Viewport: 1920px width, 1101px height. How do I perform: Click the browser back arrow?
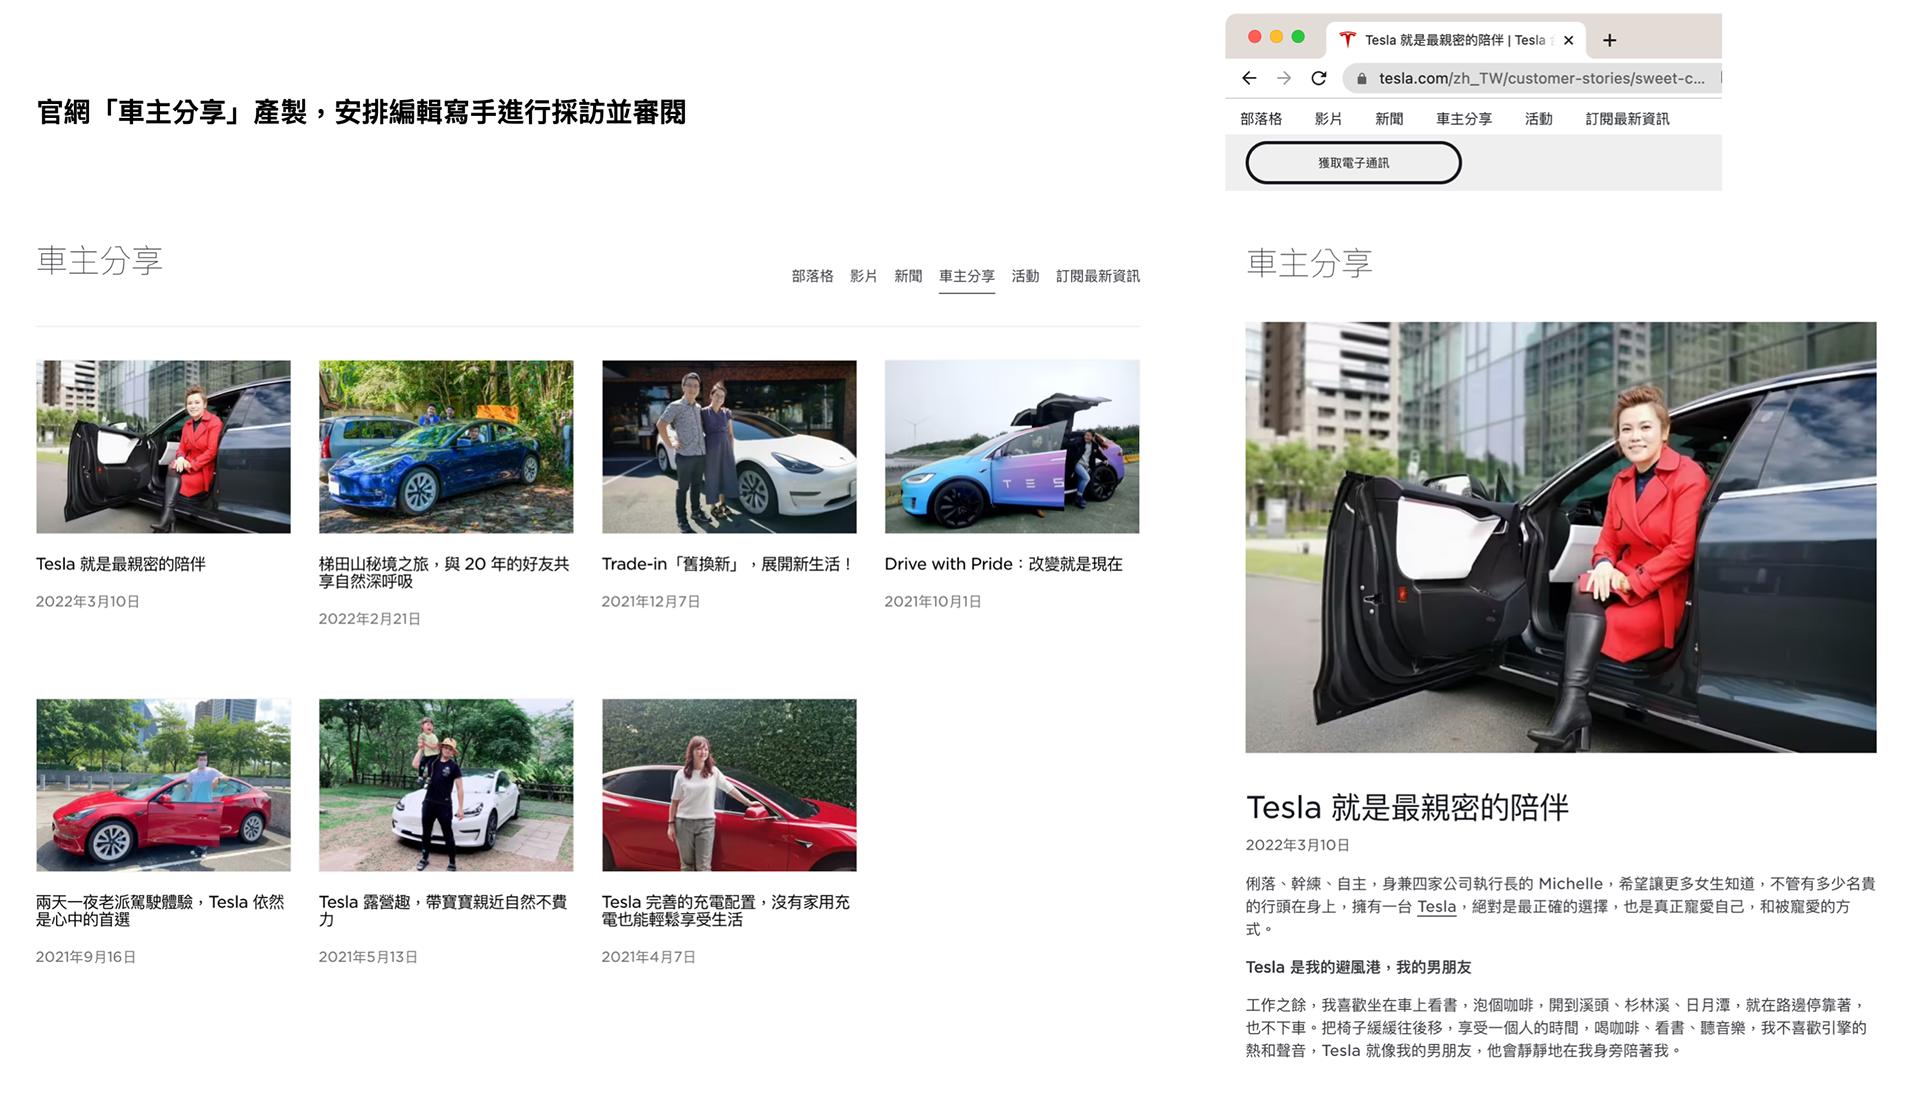pyautogui.click(x=1249, y=78)
